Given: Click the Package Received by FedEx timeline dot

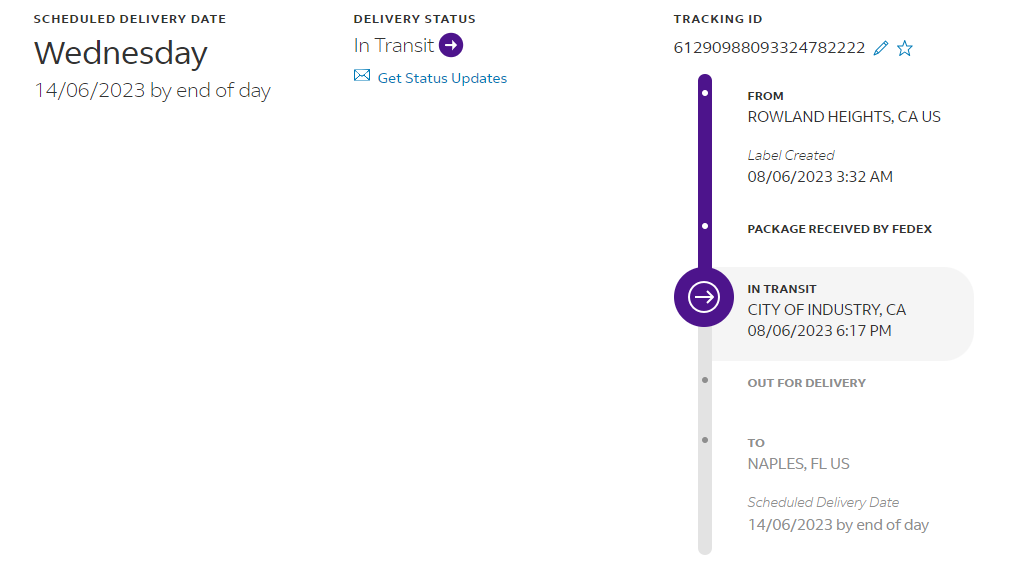Looking at the screenshot, I should 705,226.
